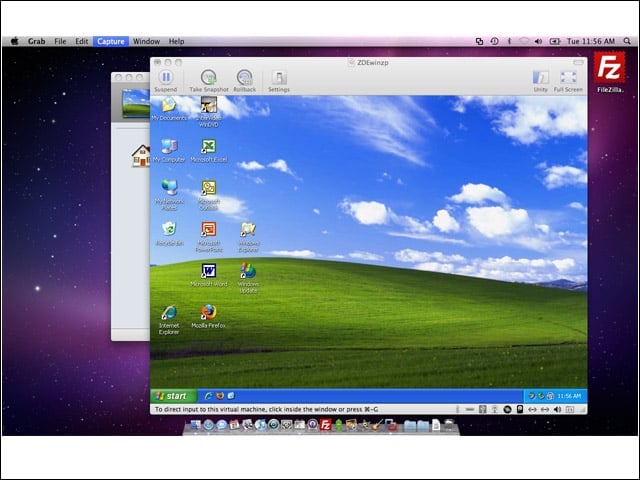Open the Windows XP start menu
The width and height of the screenshot is (640, 480).
[x=173, y=396]
